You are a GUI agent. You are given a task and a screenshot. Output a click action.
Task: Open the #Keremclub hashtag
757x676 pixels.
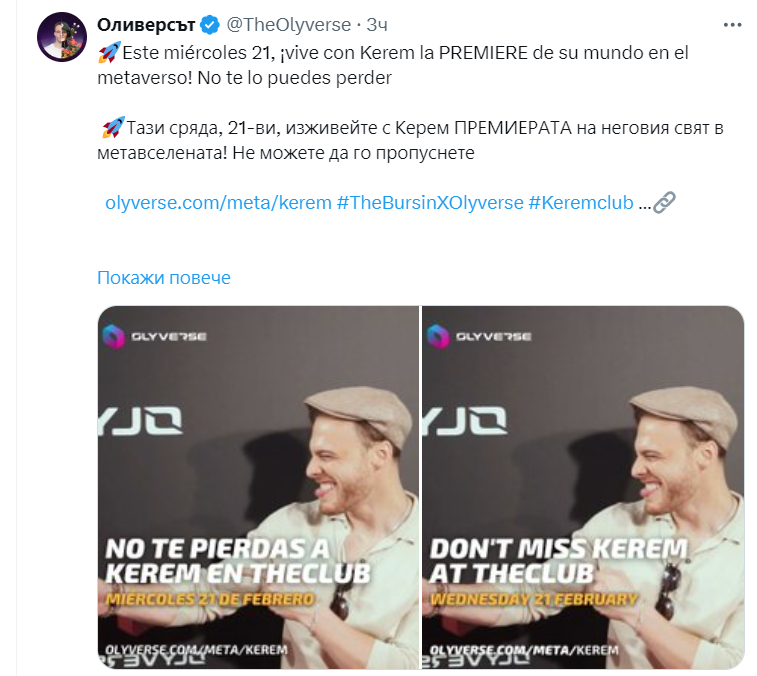(x=581, y=203)
